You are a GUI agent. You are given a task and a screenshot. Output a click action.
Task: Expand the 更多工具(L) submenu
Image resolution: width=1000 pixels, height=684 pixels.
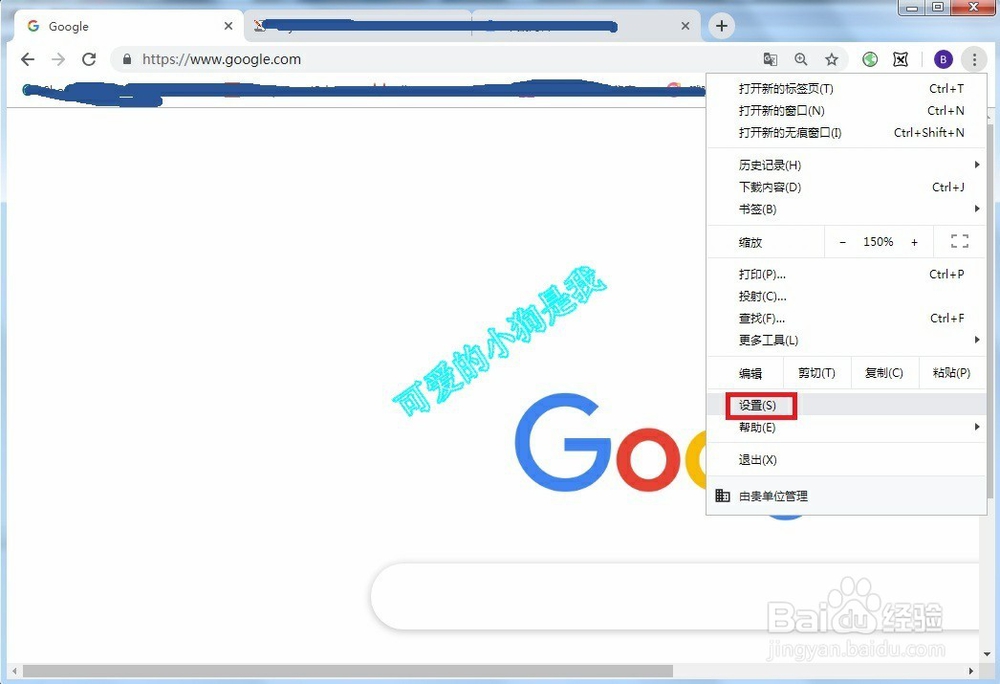[846, 340]
